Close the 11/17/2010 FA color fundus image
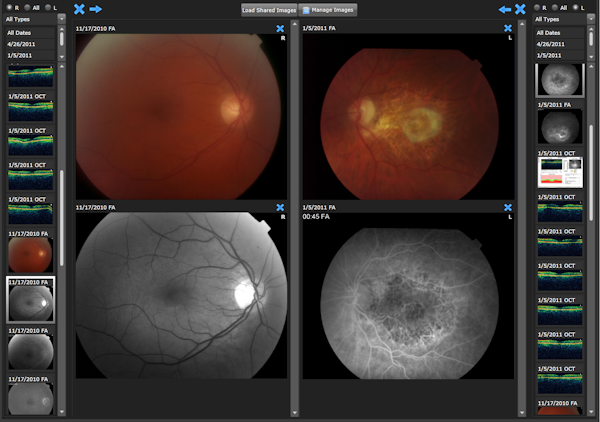 point(280,29)
